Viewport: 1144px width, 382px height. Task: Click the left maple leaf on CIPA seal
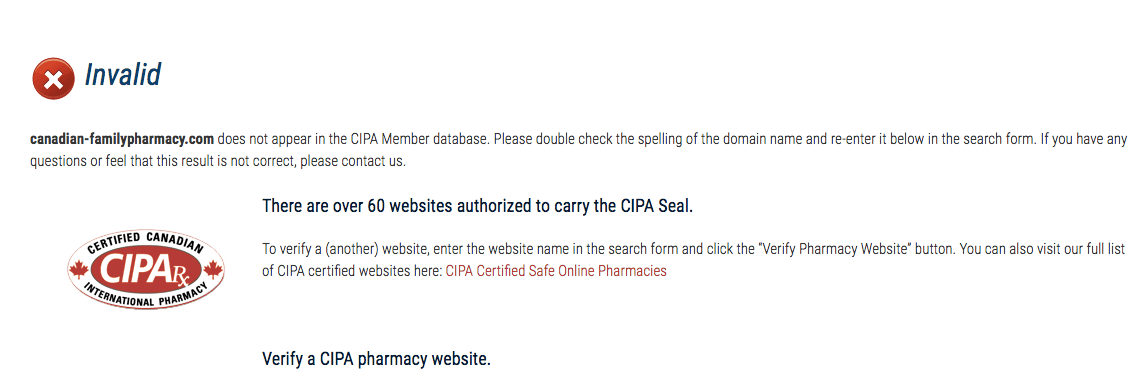coord(78,271)
